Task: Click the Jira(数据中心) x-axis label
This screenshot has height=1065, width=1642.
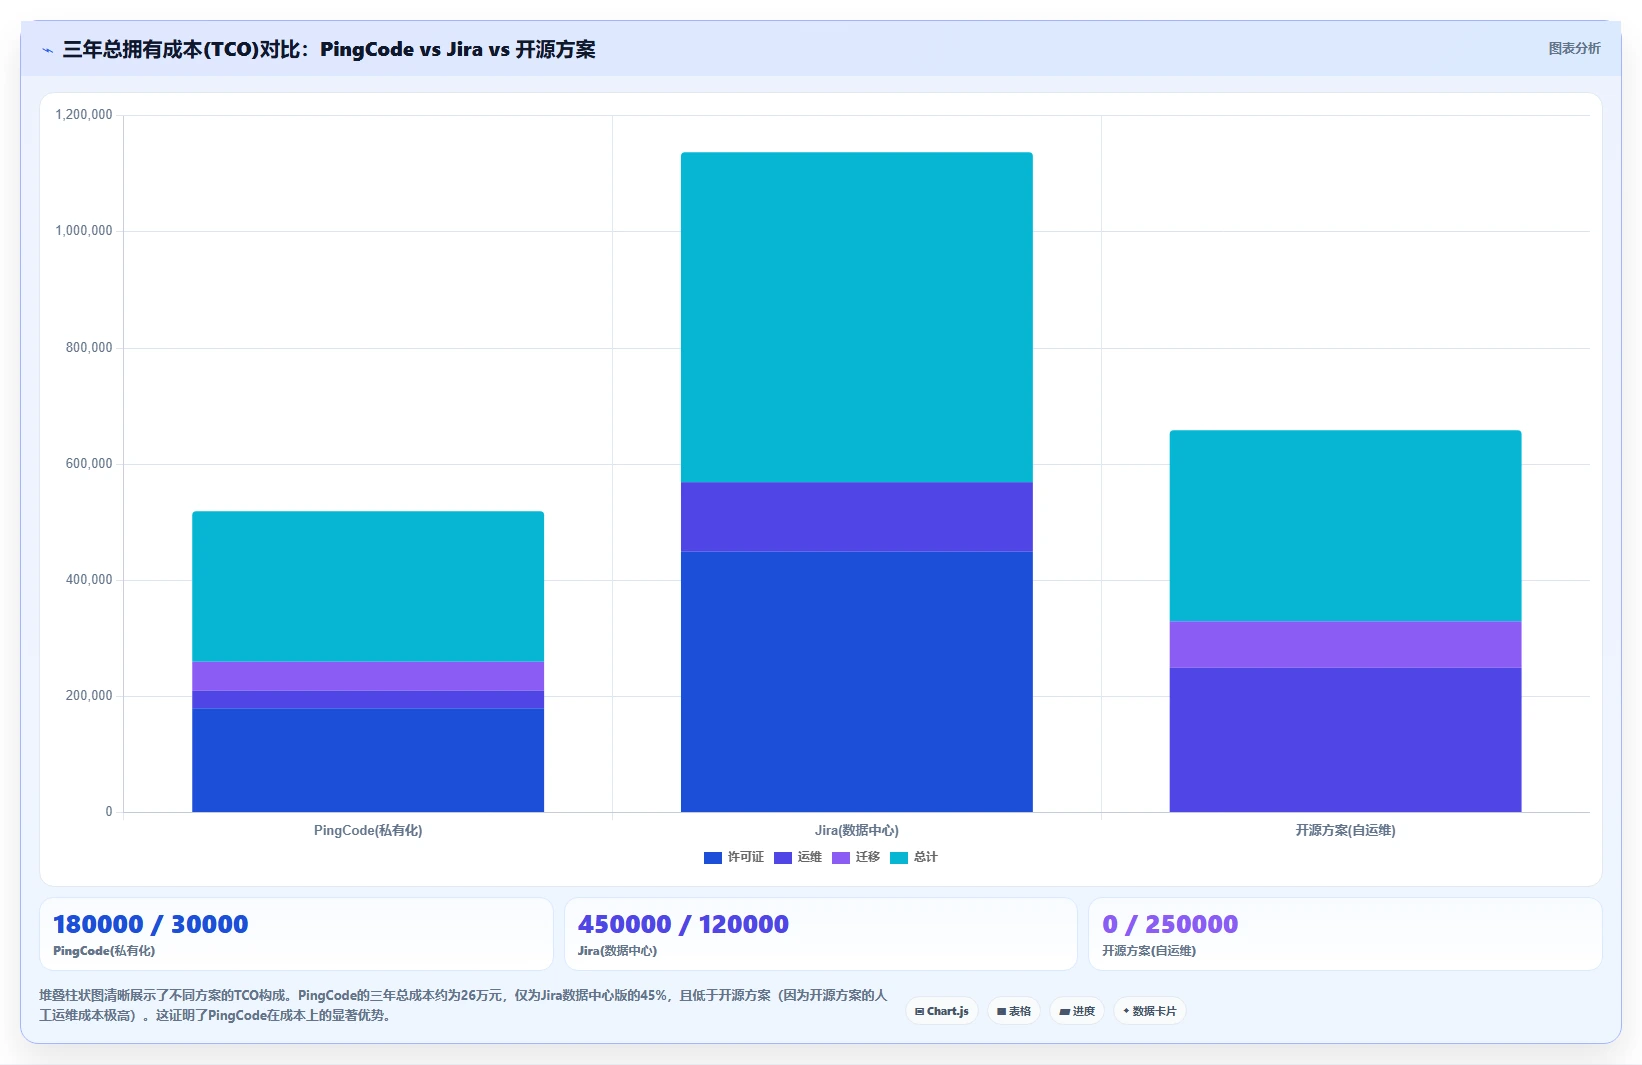Action: tap(857, 830)
